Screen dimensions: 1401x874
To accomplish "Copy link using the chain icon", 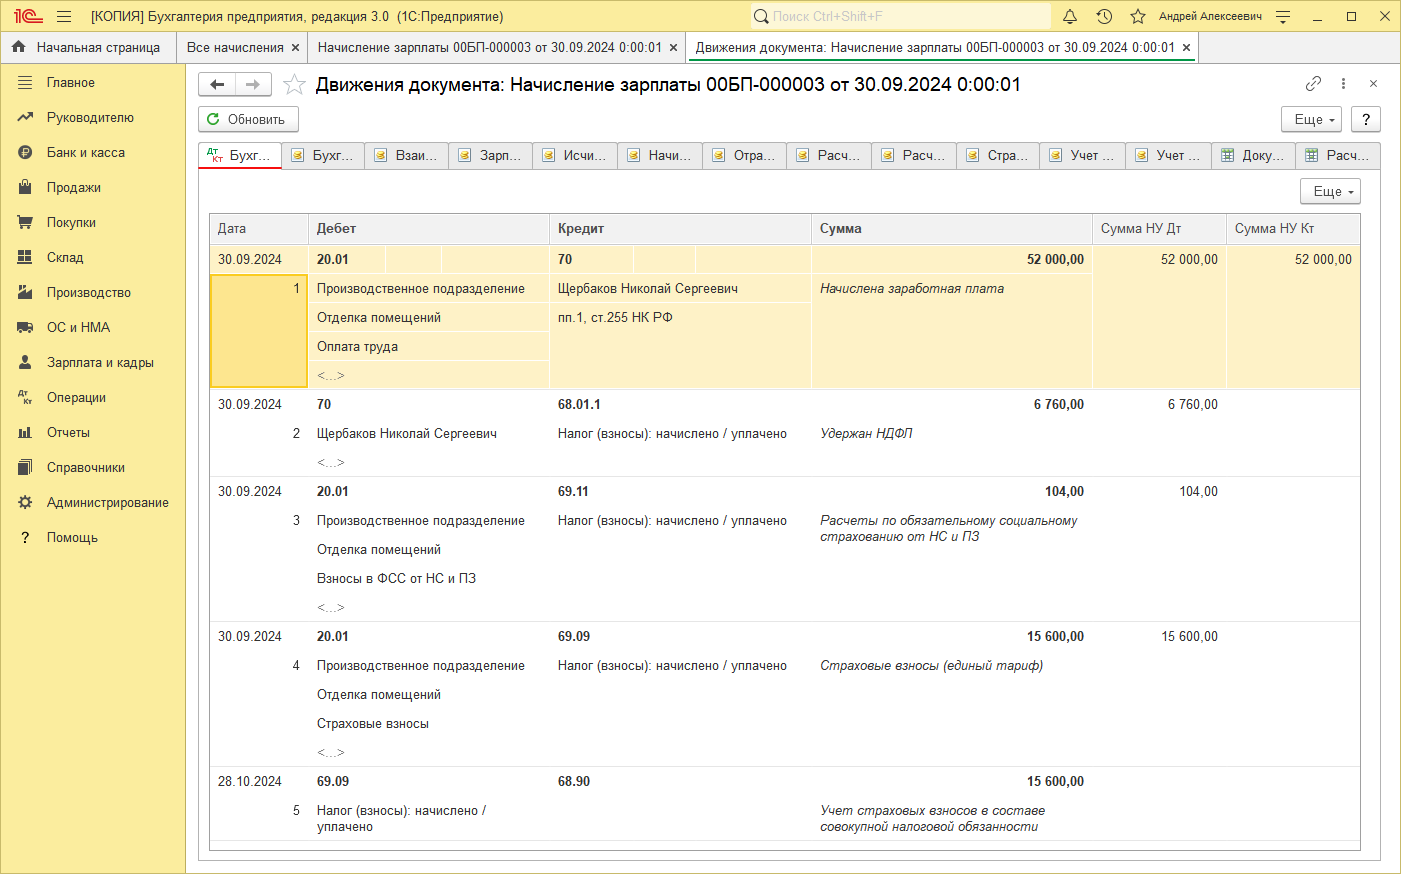I will pos(1313,84).
